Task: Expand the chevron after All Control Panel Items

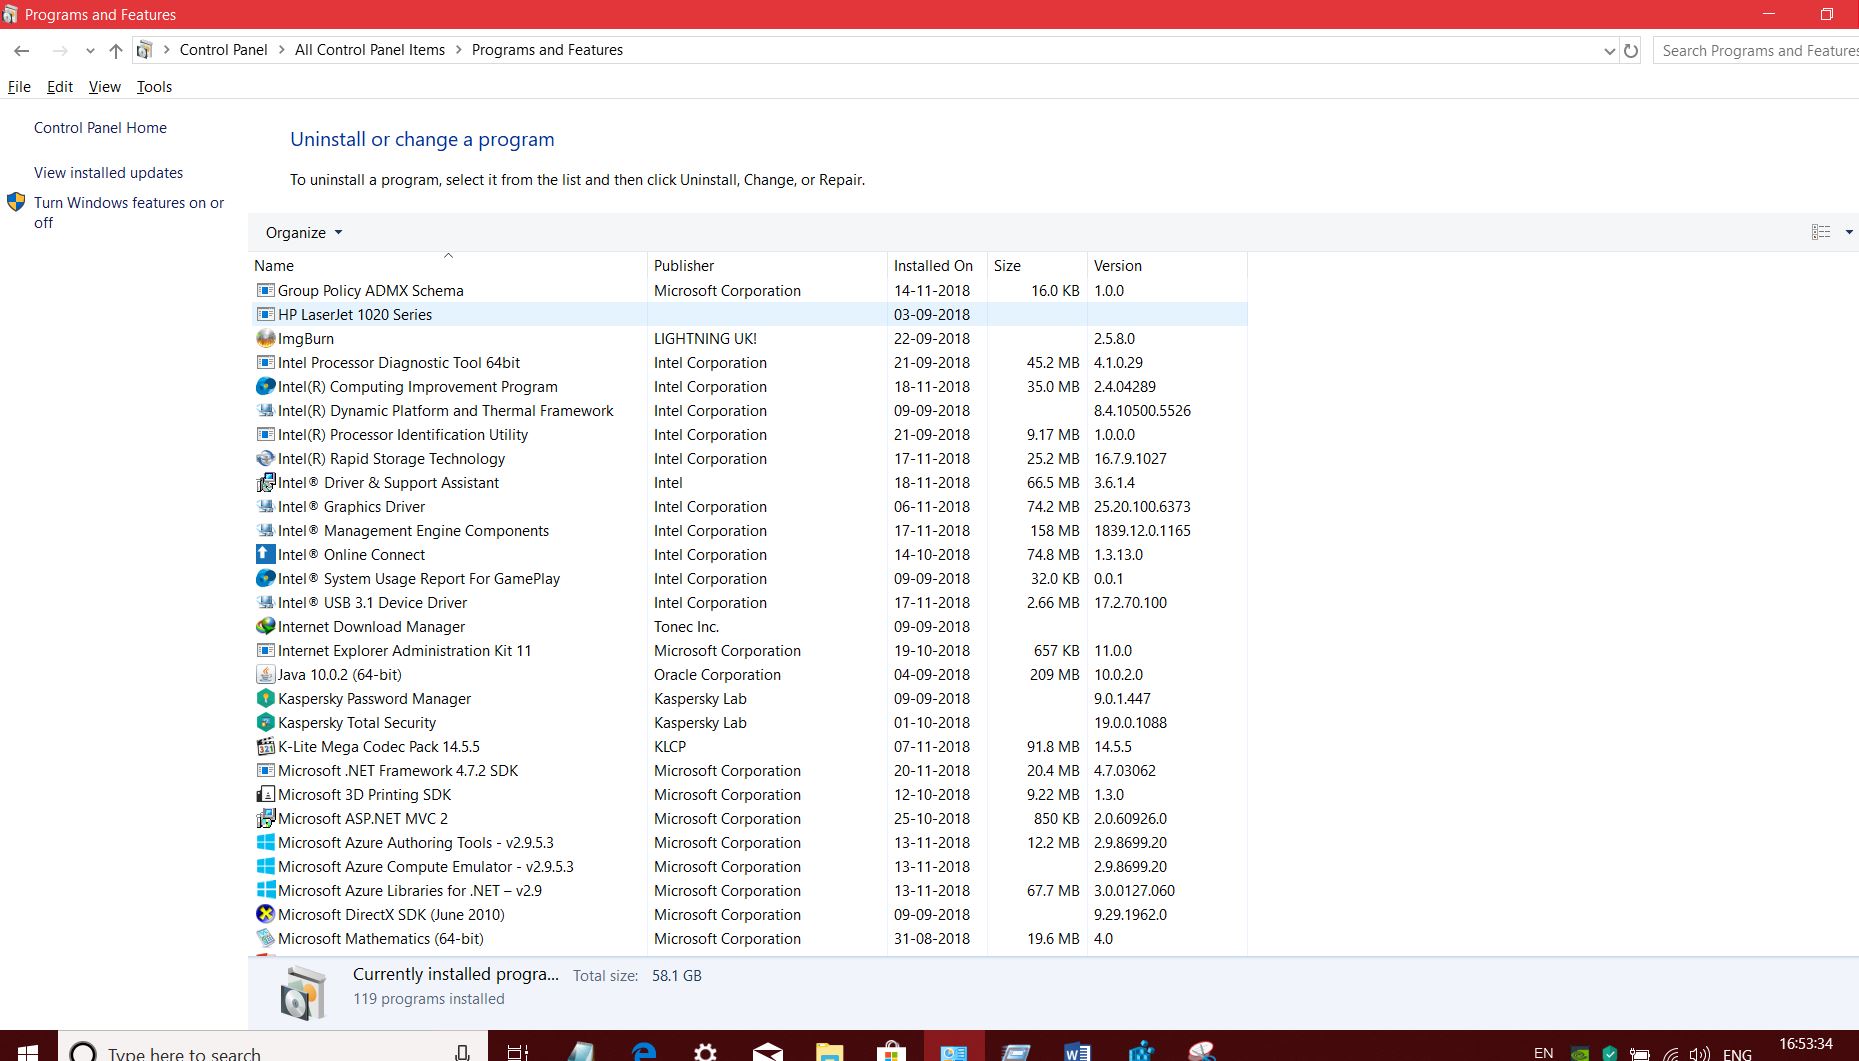Action: tap(459, 50)
